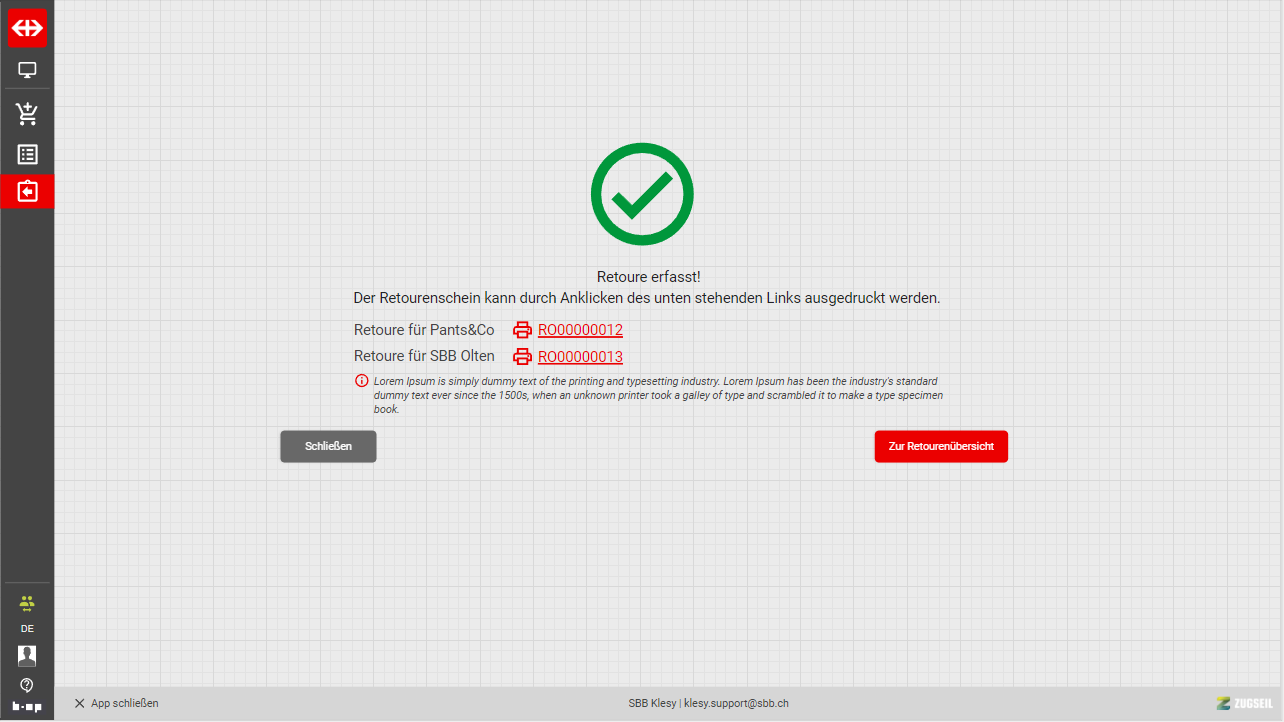Click the printer icon for Pants&Co return
Screen dimensions: 1284x722
[522, 330]
